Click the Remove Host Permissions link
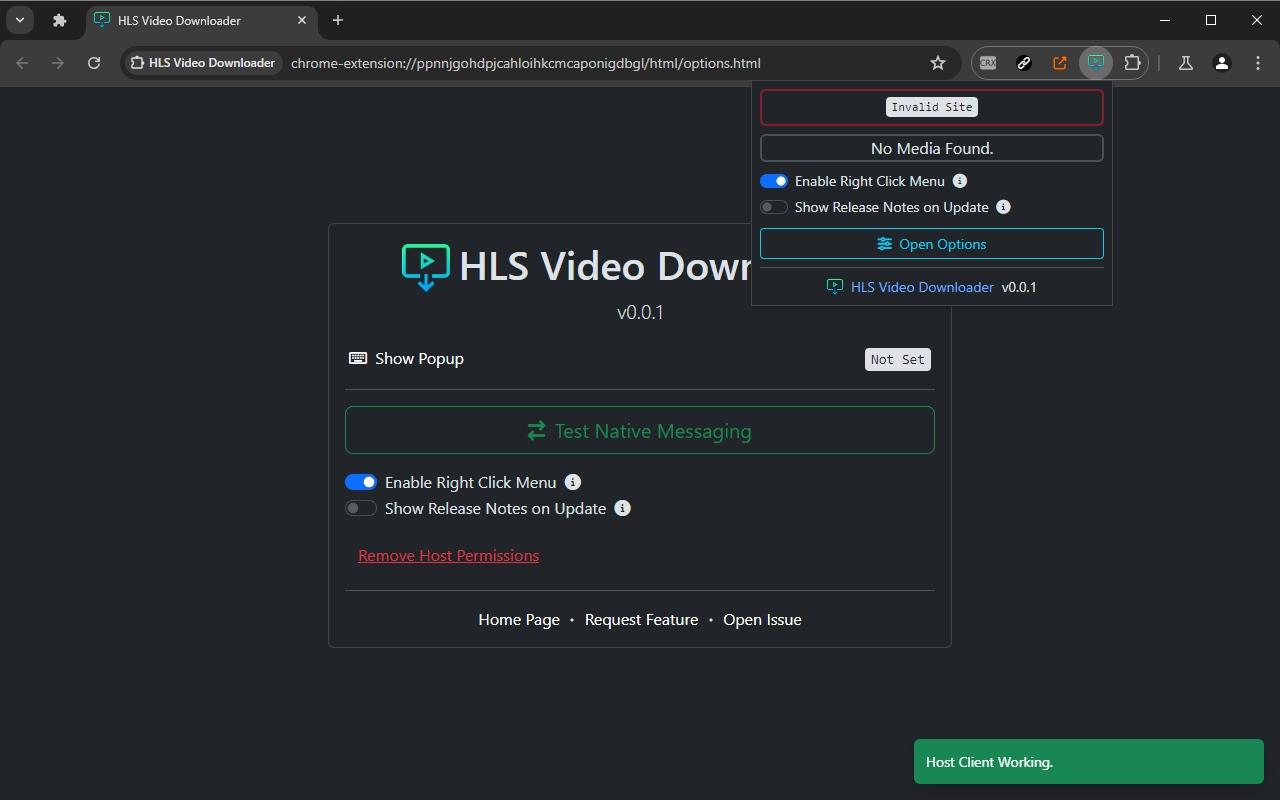The image size is (1280, 800). tap(448, 555)
